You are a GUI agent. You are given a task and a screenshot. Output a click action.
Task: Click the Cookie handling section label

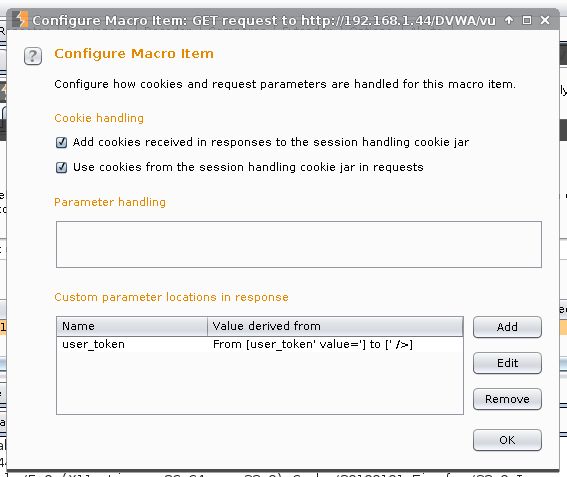pyautogui.click(x=99, y=118)
